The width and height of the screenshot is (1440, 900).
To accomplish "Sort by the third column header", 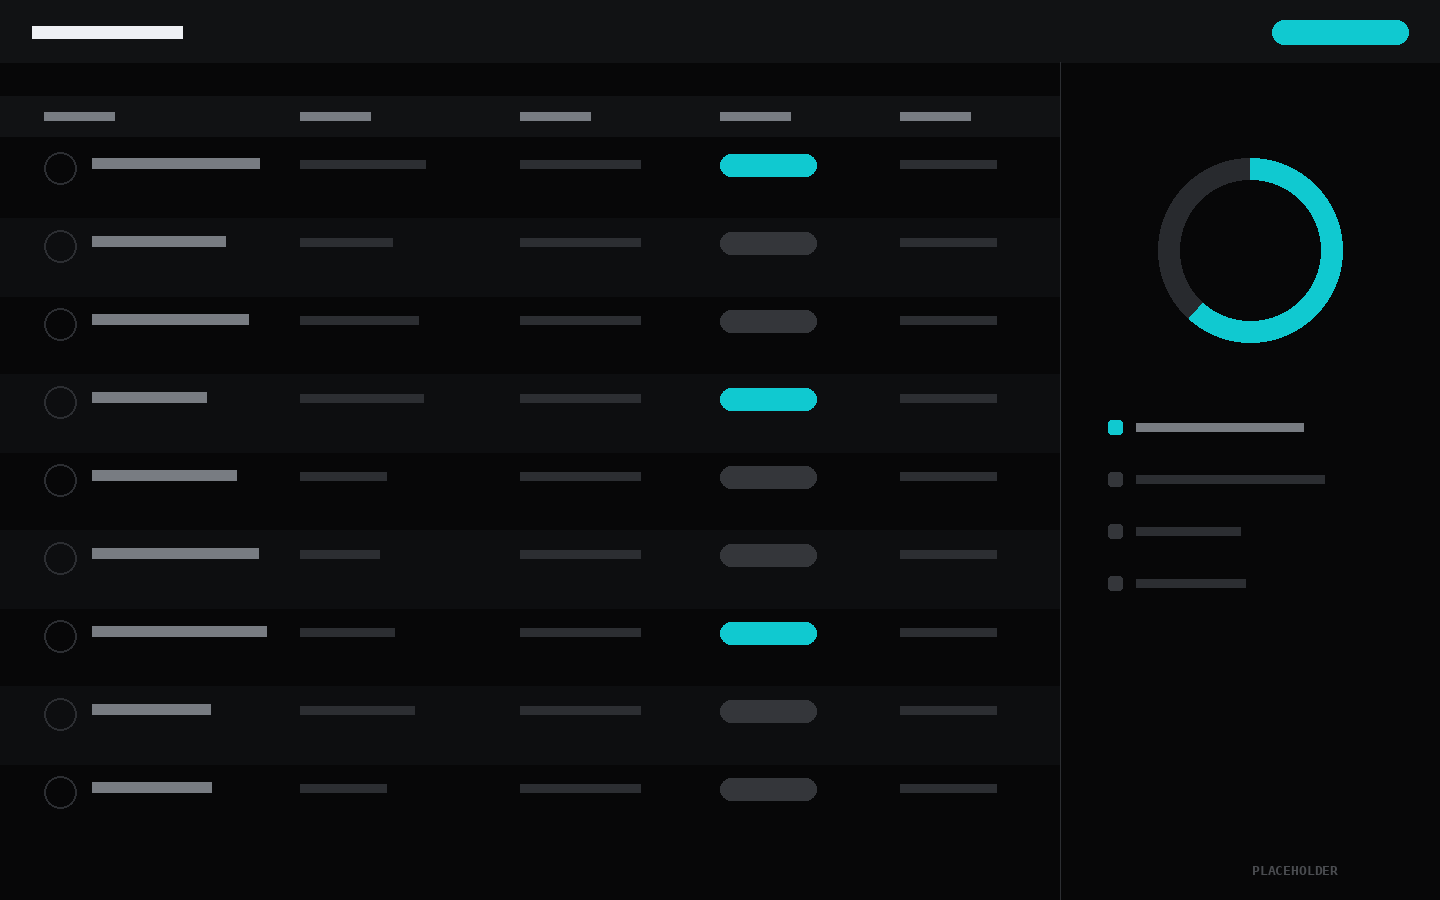I will coord(555,116).
